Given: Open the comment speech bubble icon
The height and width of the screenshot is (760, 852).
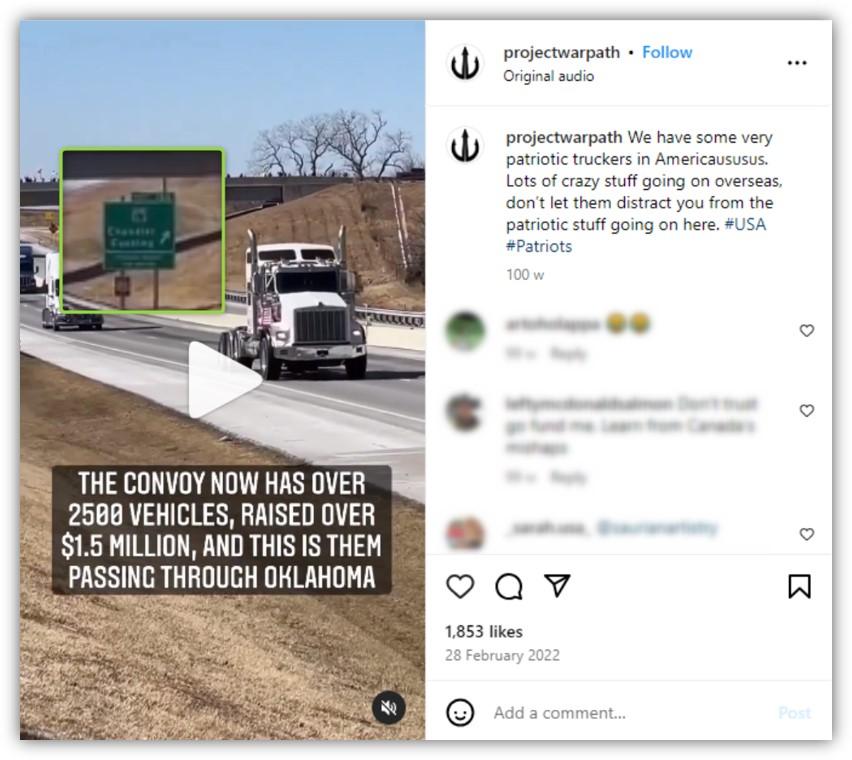Looking at the screenshot, I should point(509,586).
